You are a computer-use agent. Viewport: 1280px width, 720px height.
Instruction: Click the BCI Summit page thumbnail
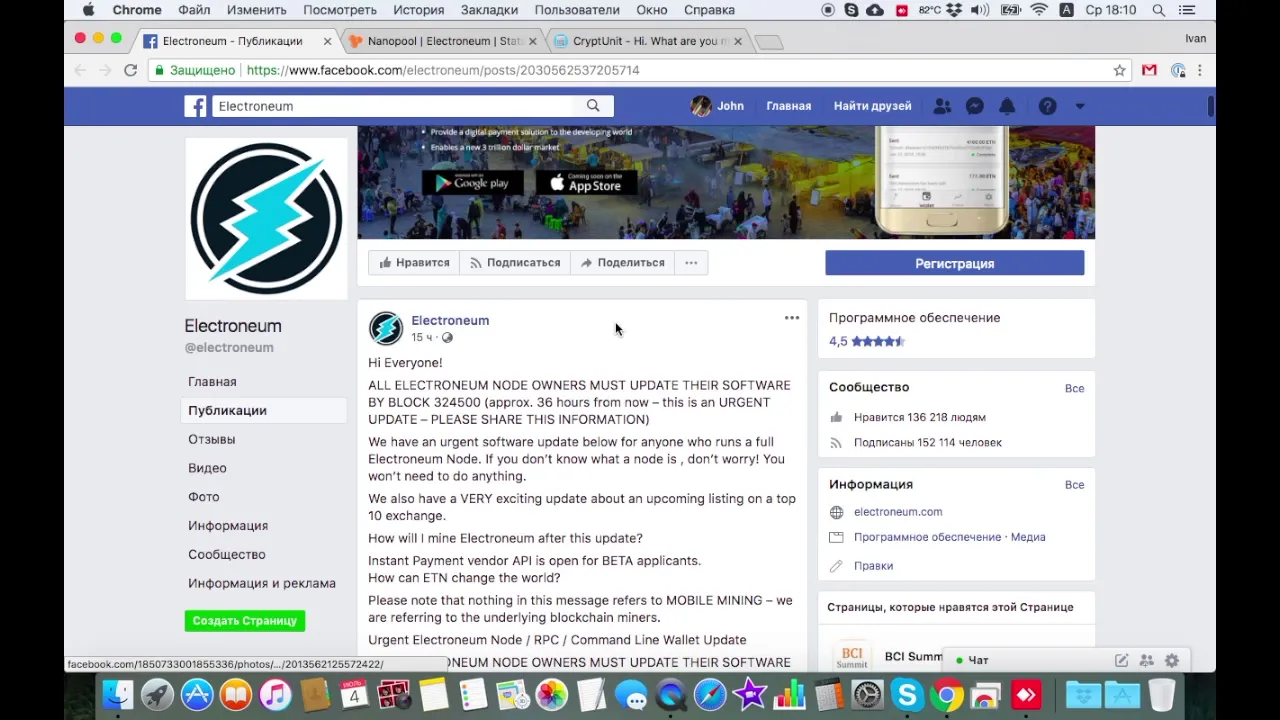click(852, 654)
